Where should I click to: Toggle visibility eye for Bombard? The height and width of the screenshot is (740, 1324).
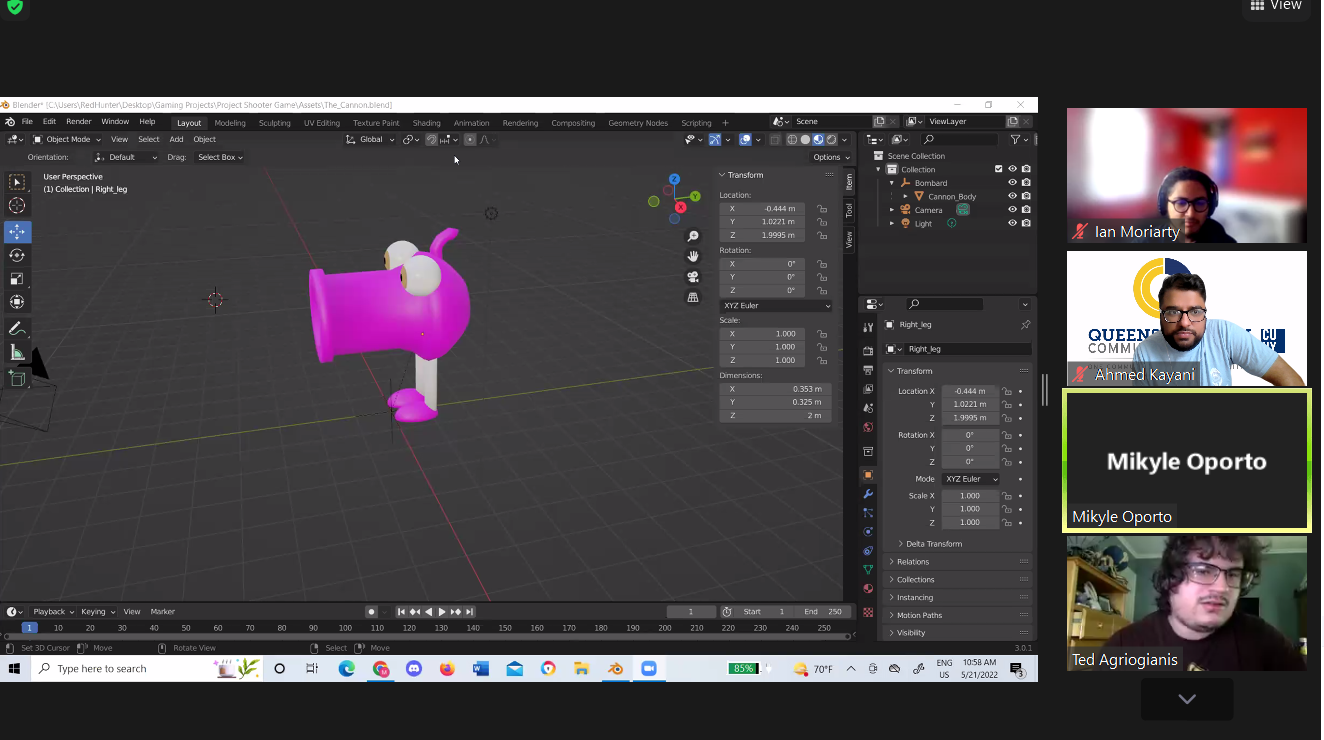point(1012,183)
